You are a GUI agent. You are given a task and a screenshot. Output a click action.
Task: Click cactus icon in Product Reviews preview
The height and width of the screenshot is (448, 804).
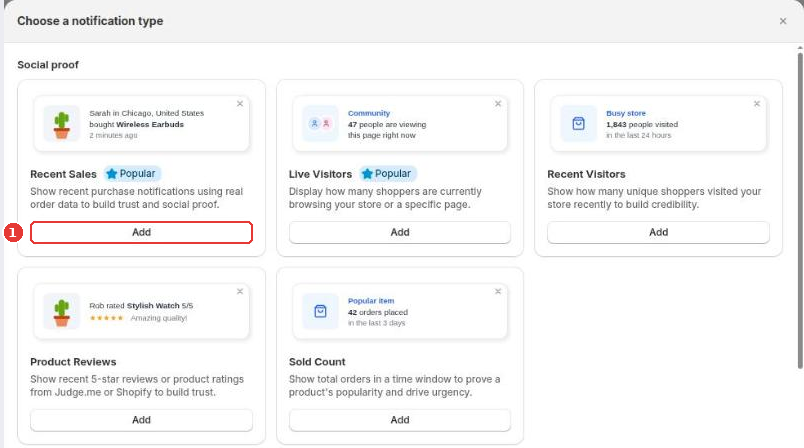pos(62,311)
